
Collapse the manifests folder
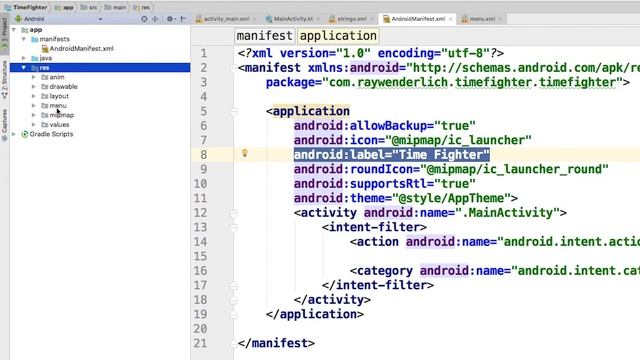tap(24, 39)
